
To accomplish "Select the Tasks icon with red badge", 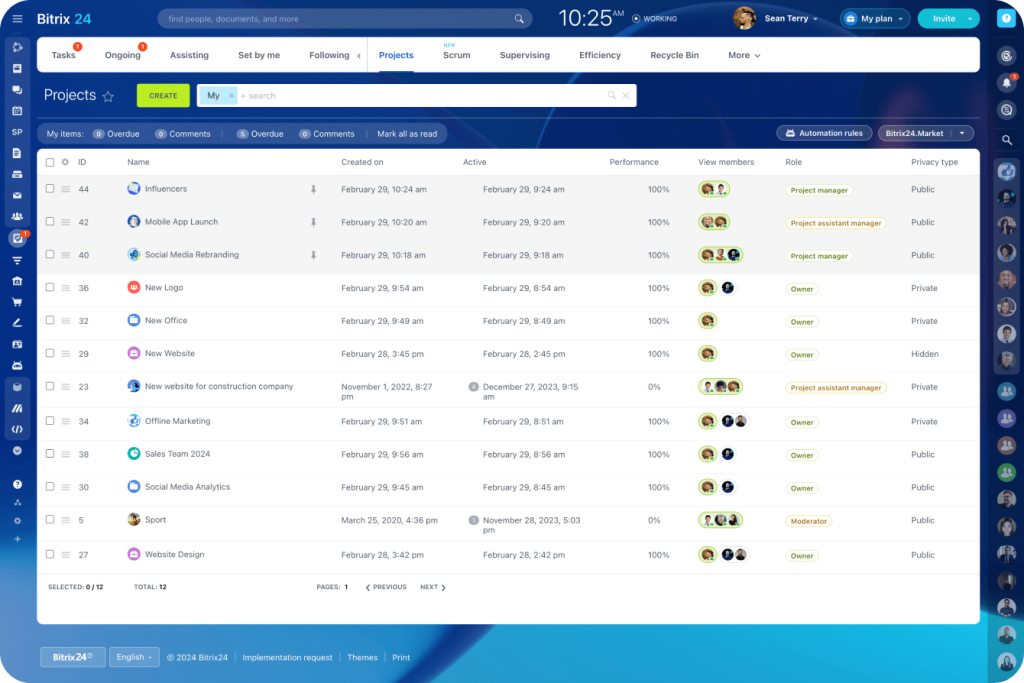I will pos(17,239).
